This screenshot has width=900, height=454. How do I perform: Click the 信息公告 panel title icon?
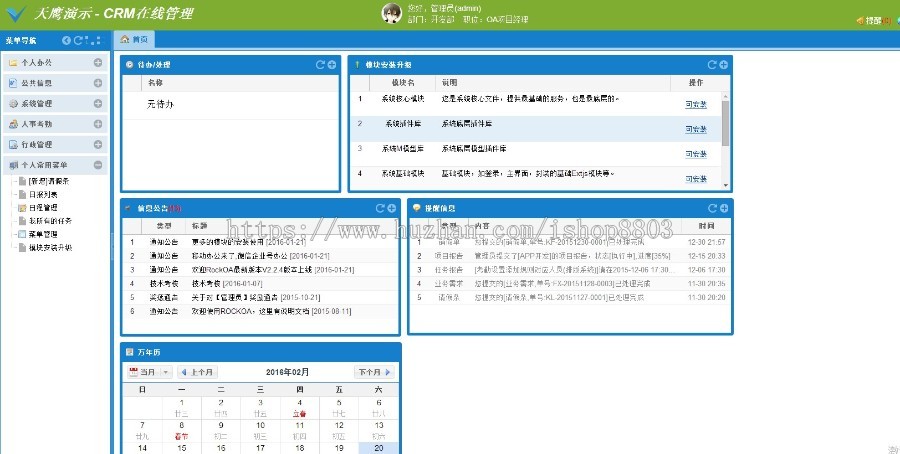coord(129,208)
